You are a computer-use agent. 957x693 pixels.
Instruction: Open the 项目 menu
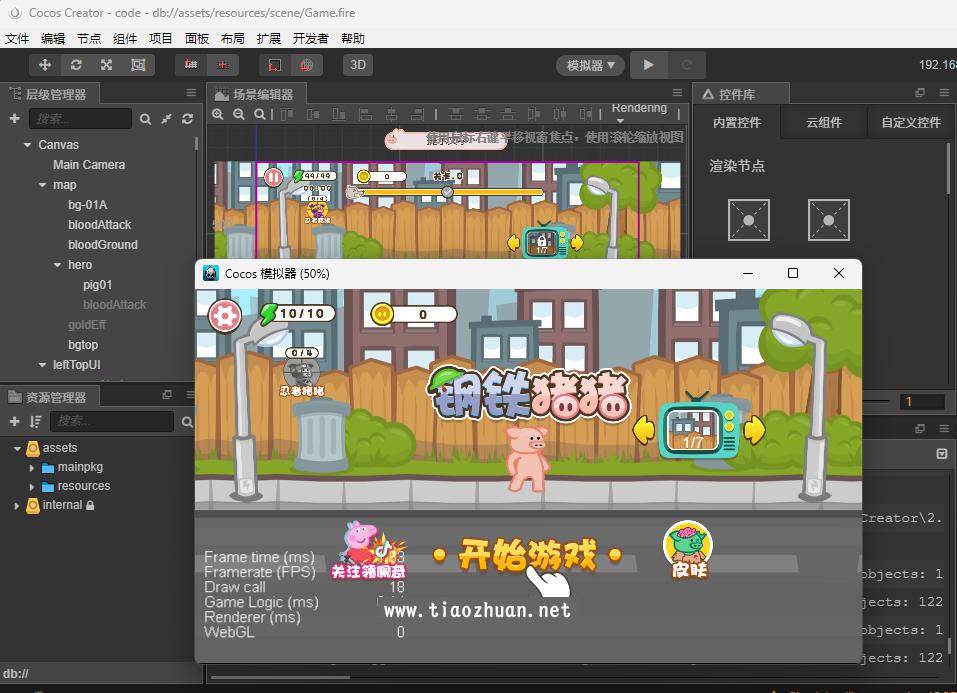pyautogui.click(x=161, y=38)
